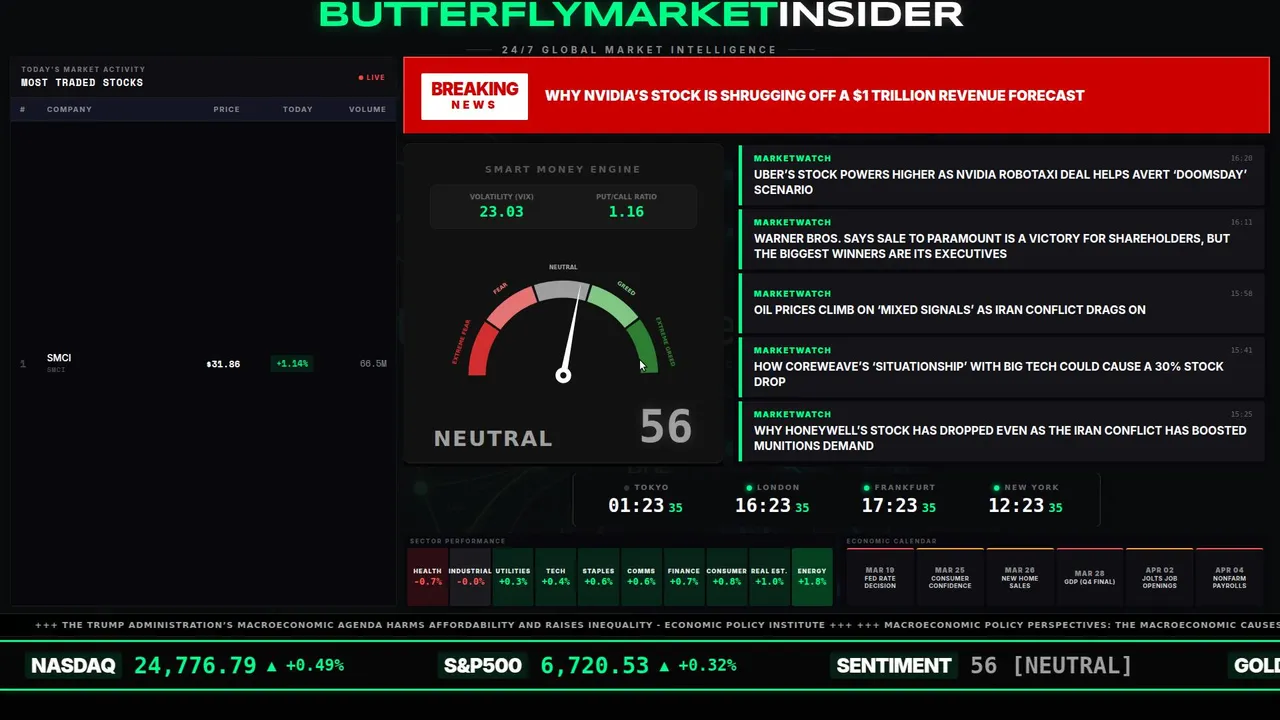Image resolution: width=1280 pixels, height=720 pixels.
Task: Open the Mar 19 Fed Rate Decision event
Action: coord(880,577)
